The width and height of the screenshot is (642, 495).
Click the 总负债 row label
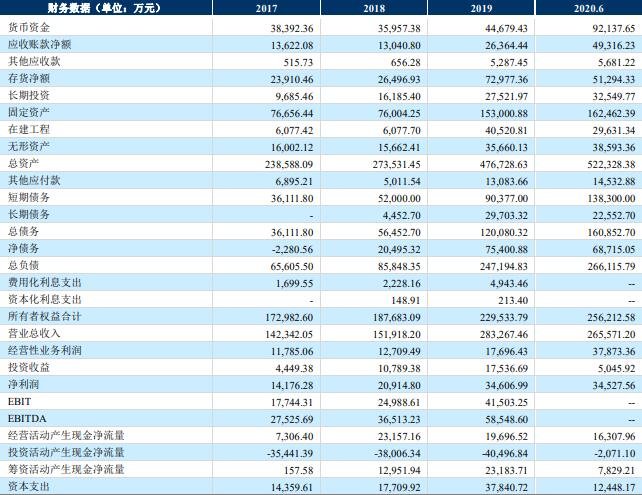23,265
